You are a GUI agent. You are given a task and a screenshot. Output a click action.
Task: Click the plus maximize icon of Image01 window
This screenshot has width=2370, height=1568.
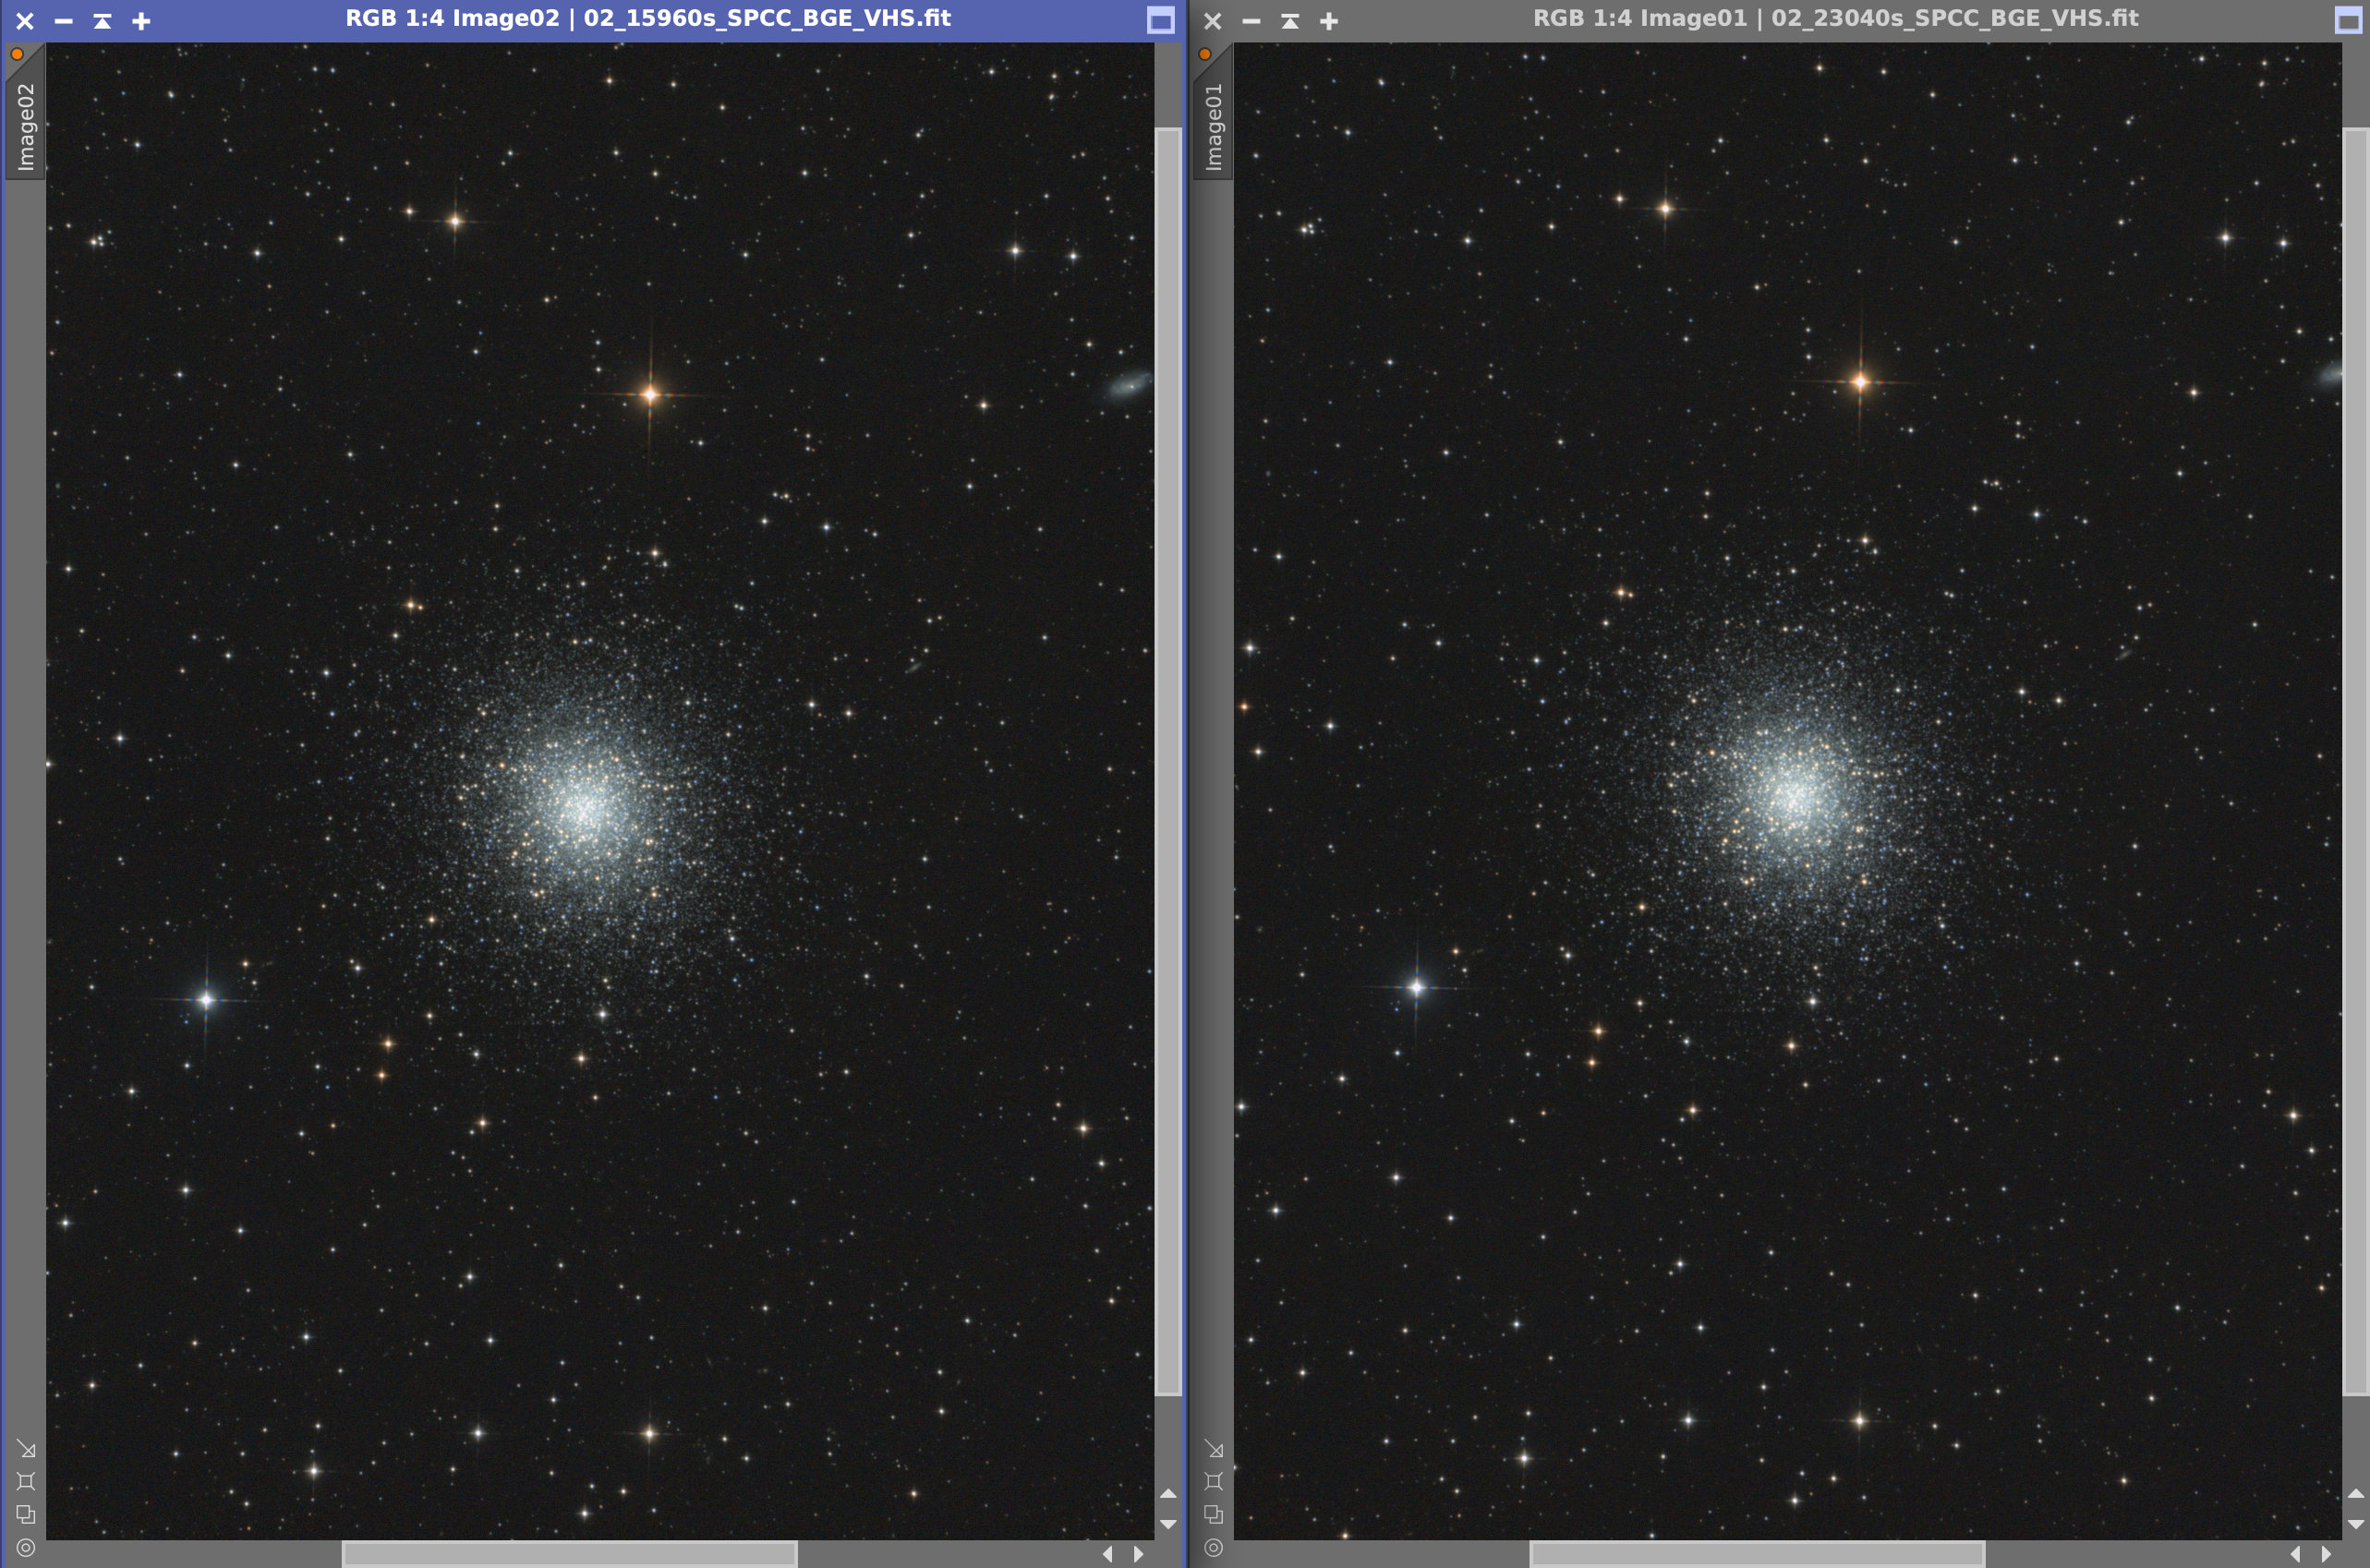1329,21
